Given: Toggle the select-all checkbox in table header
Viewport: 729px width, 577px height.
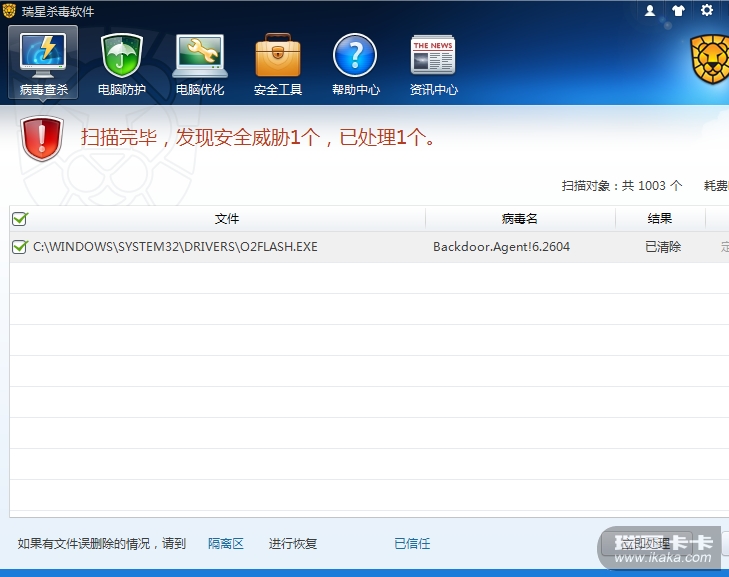Looking at the screenshot, I should pos(20,219).
